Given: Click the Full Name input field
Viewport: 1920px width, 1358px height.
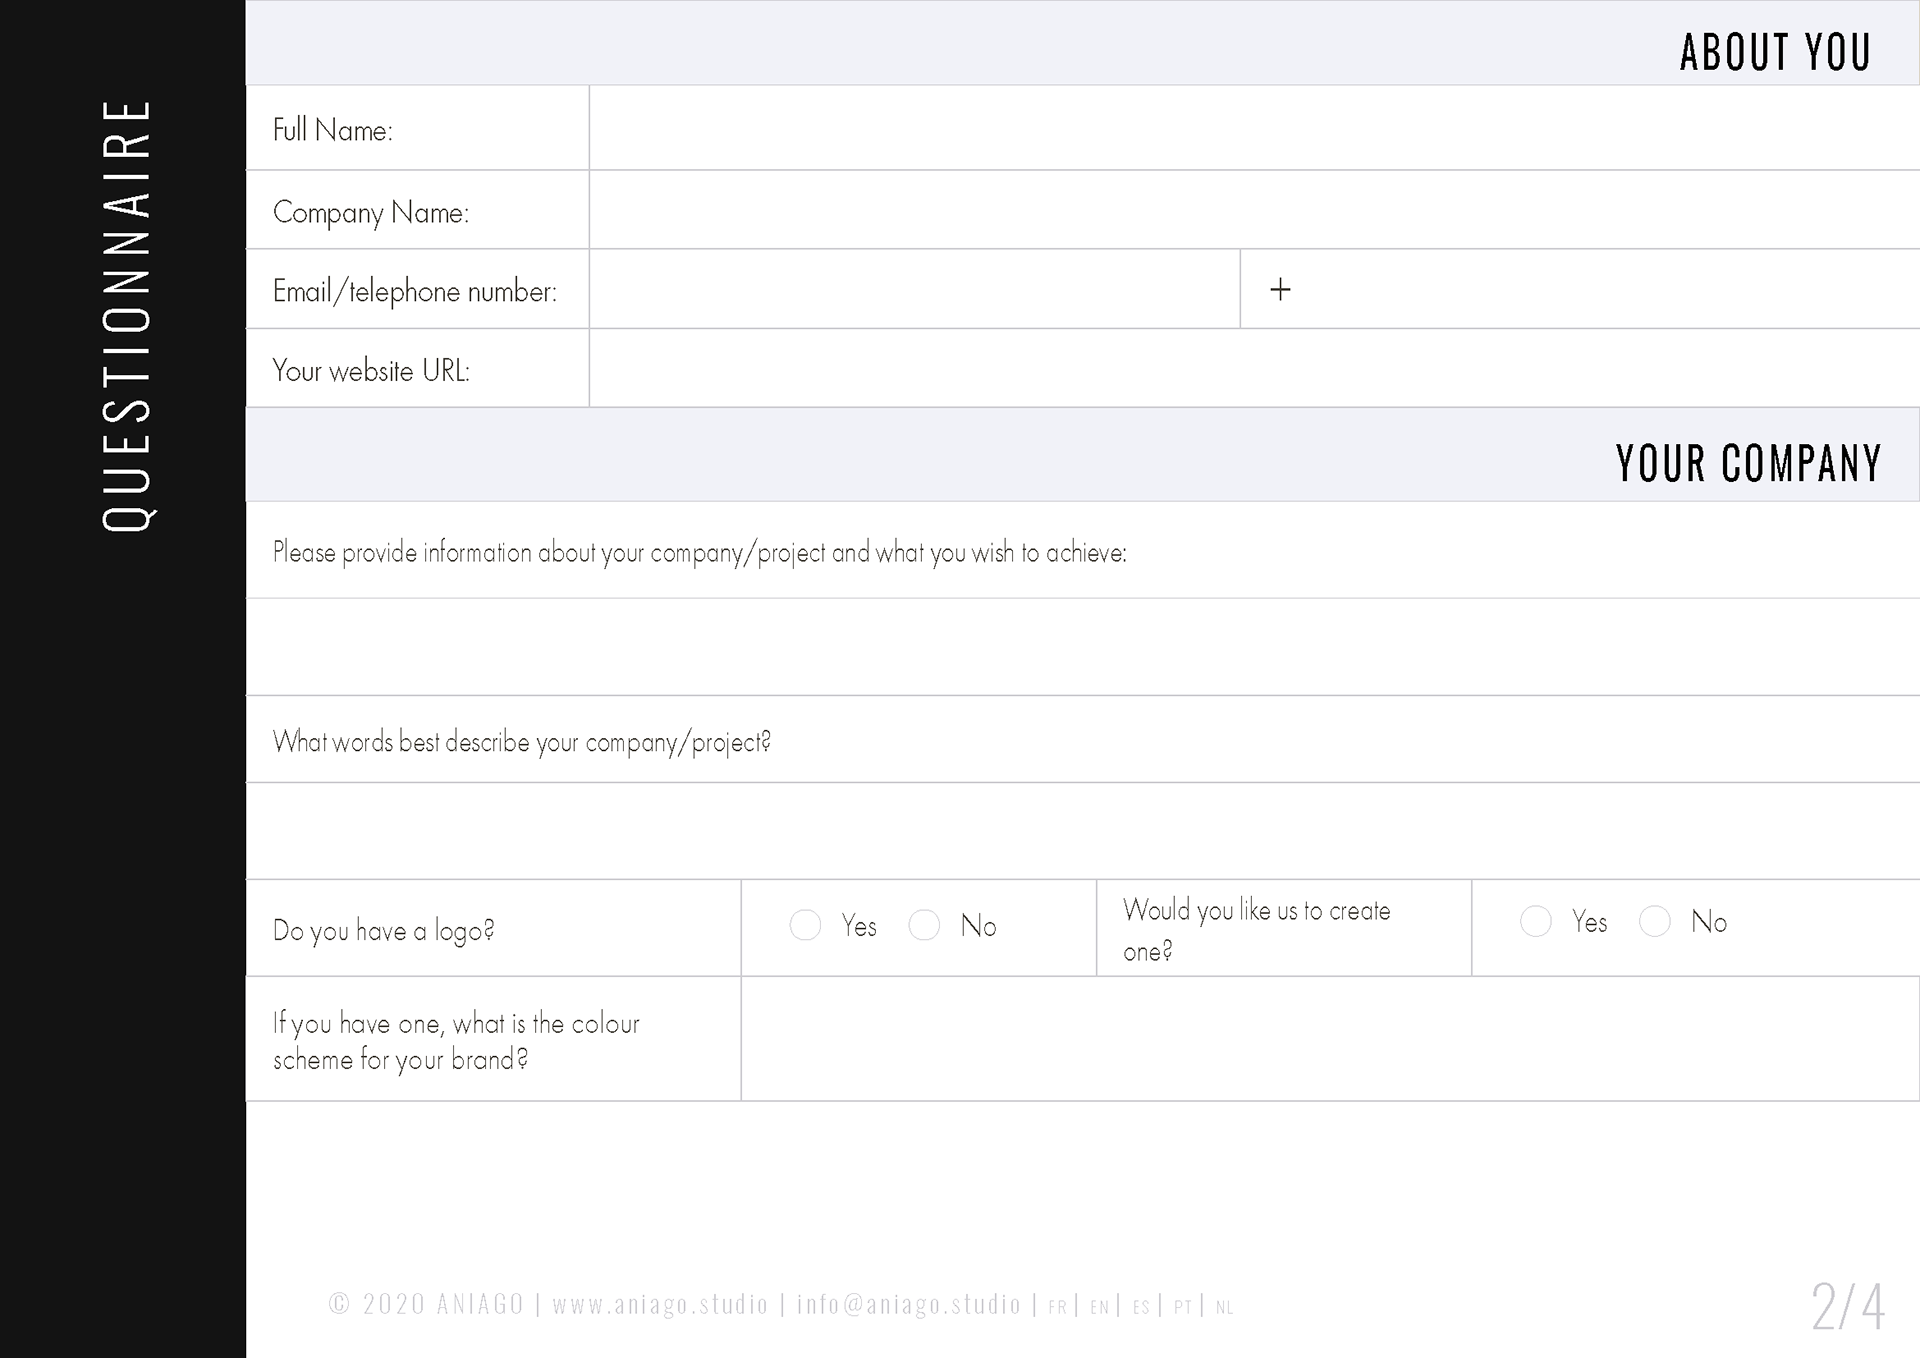Looking at the screenshot, I should click(1254, 128).
